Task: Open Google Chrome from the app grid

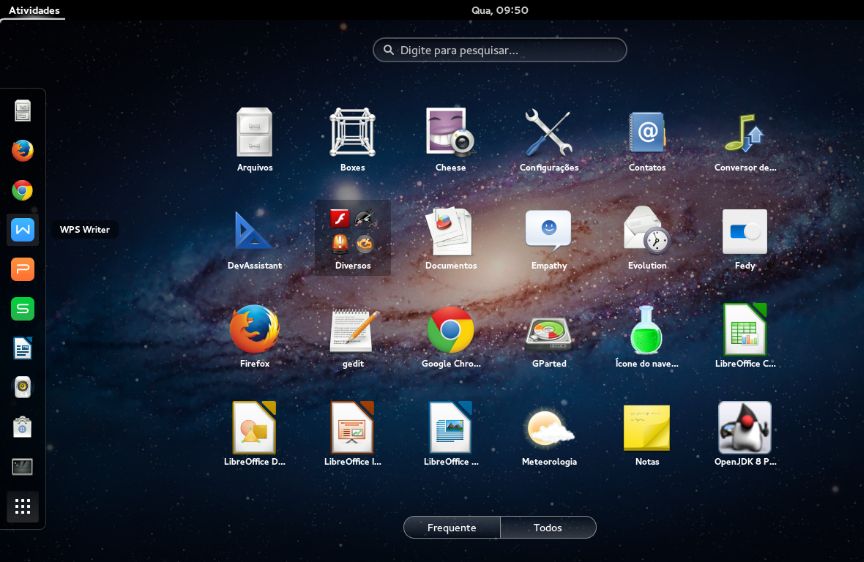Action: click(450, 336)
